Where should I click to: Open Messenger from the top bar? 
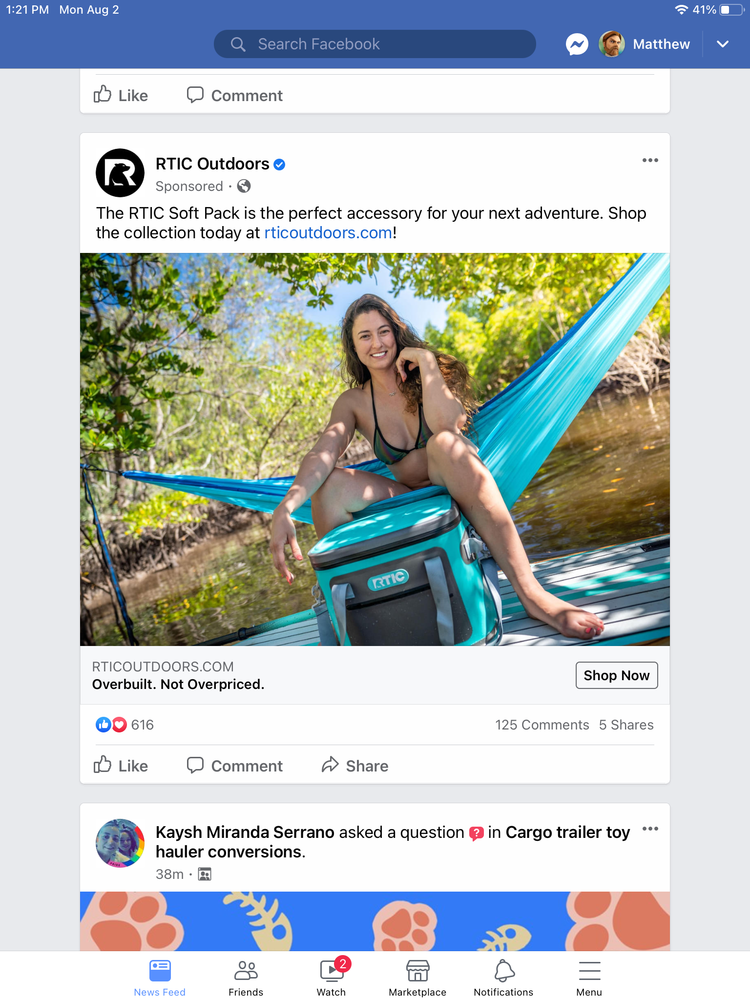coord(577,44)
